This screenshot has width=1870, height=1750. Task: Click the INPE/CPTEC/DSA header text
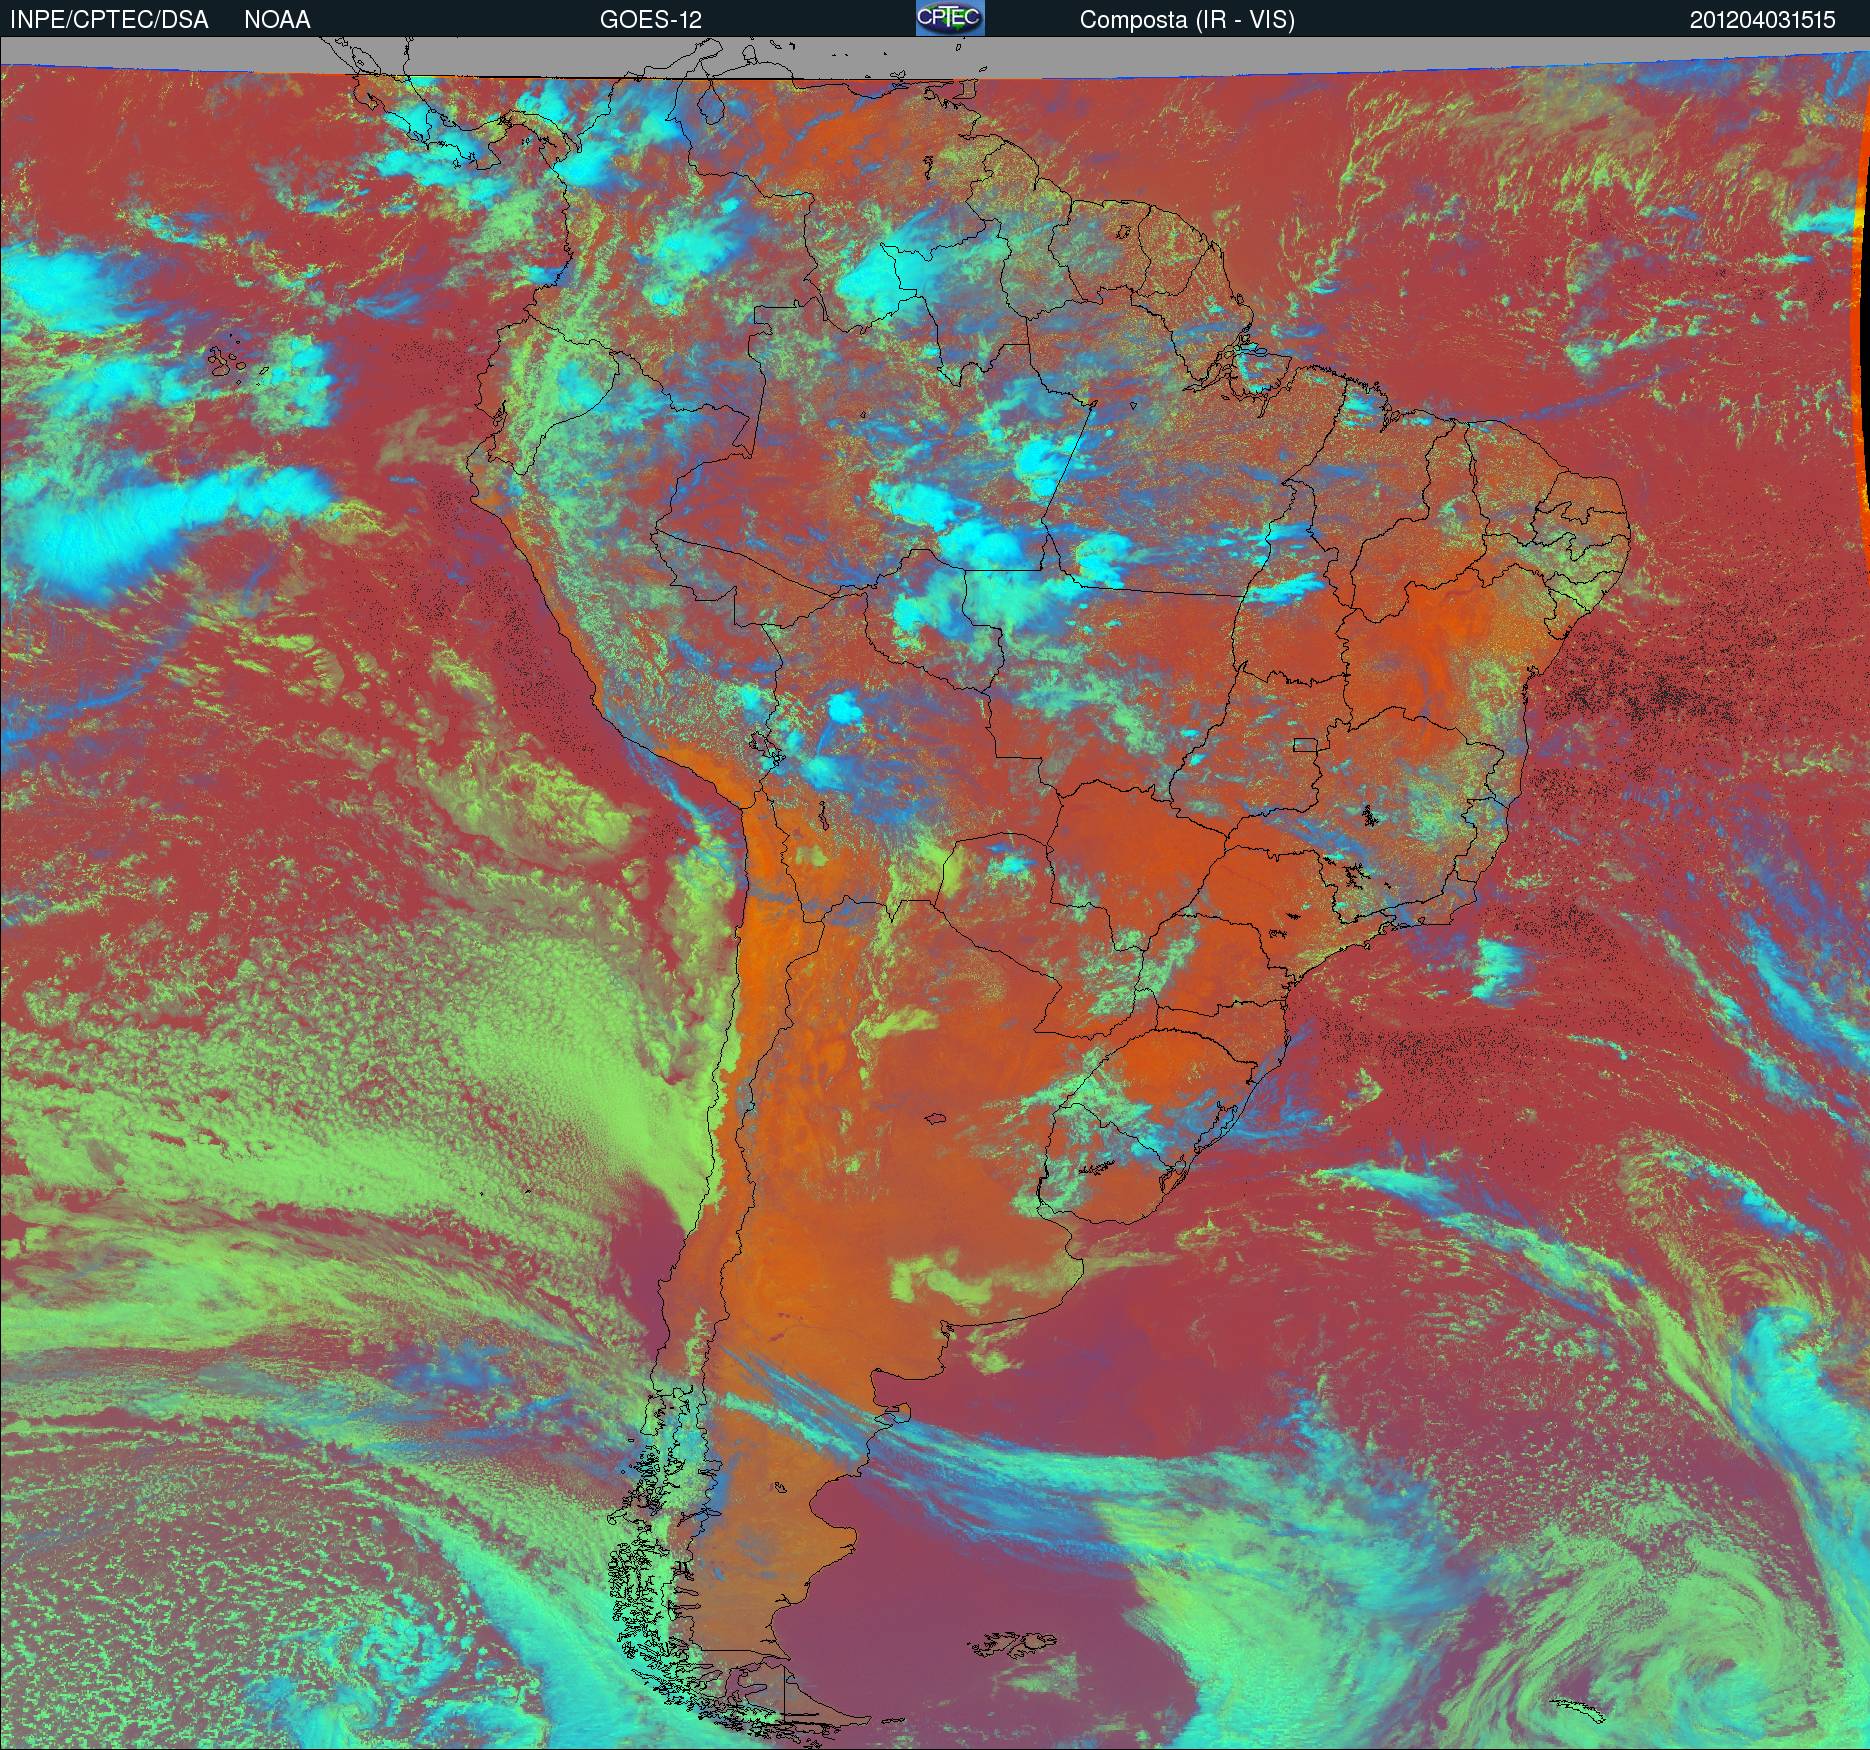(x=109, y=20)
